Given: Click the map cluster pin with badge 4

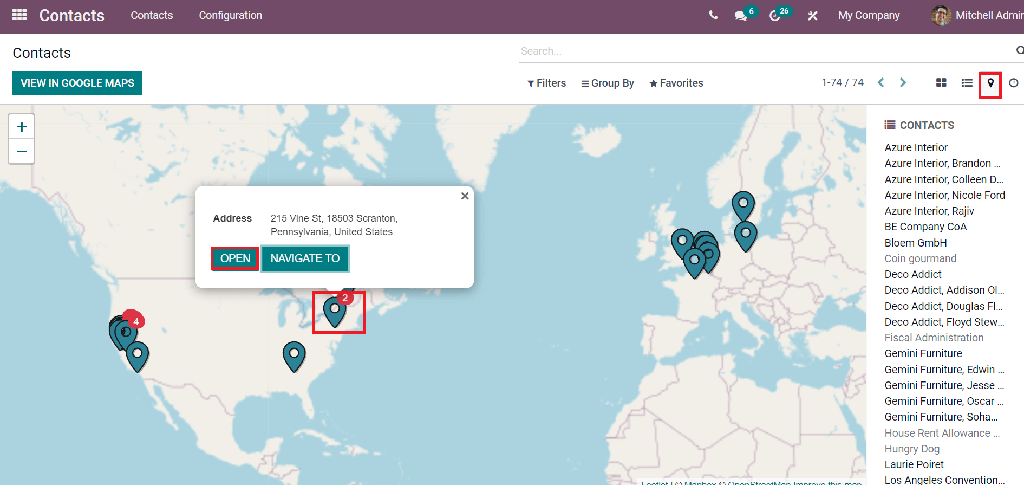Looking at the screenshot, I should point(125,332).
